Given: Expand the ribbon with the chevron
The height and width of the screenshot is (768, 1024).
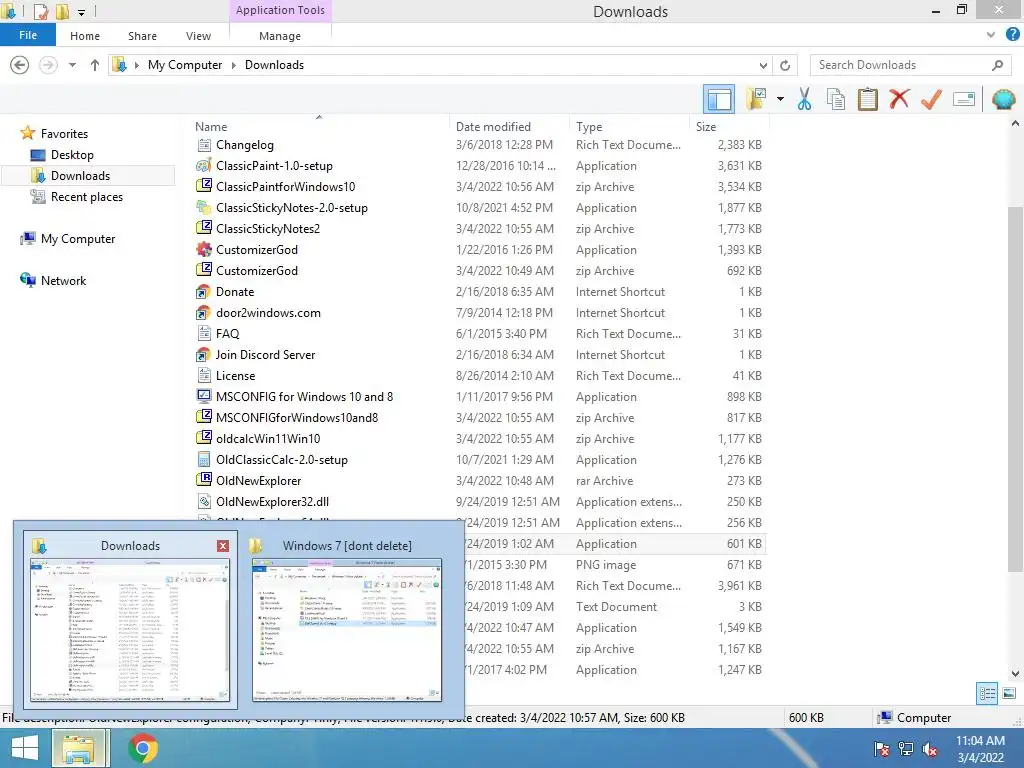Looking at the screenshot, I should coord(991,35).
